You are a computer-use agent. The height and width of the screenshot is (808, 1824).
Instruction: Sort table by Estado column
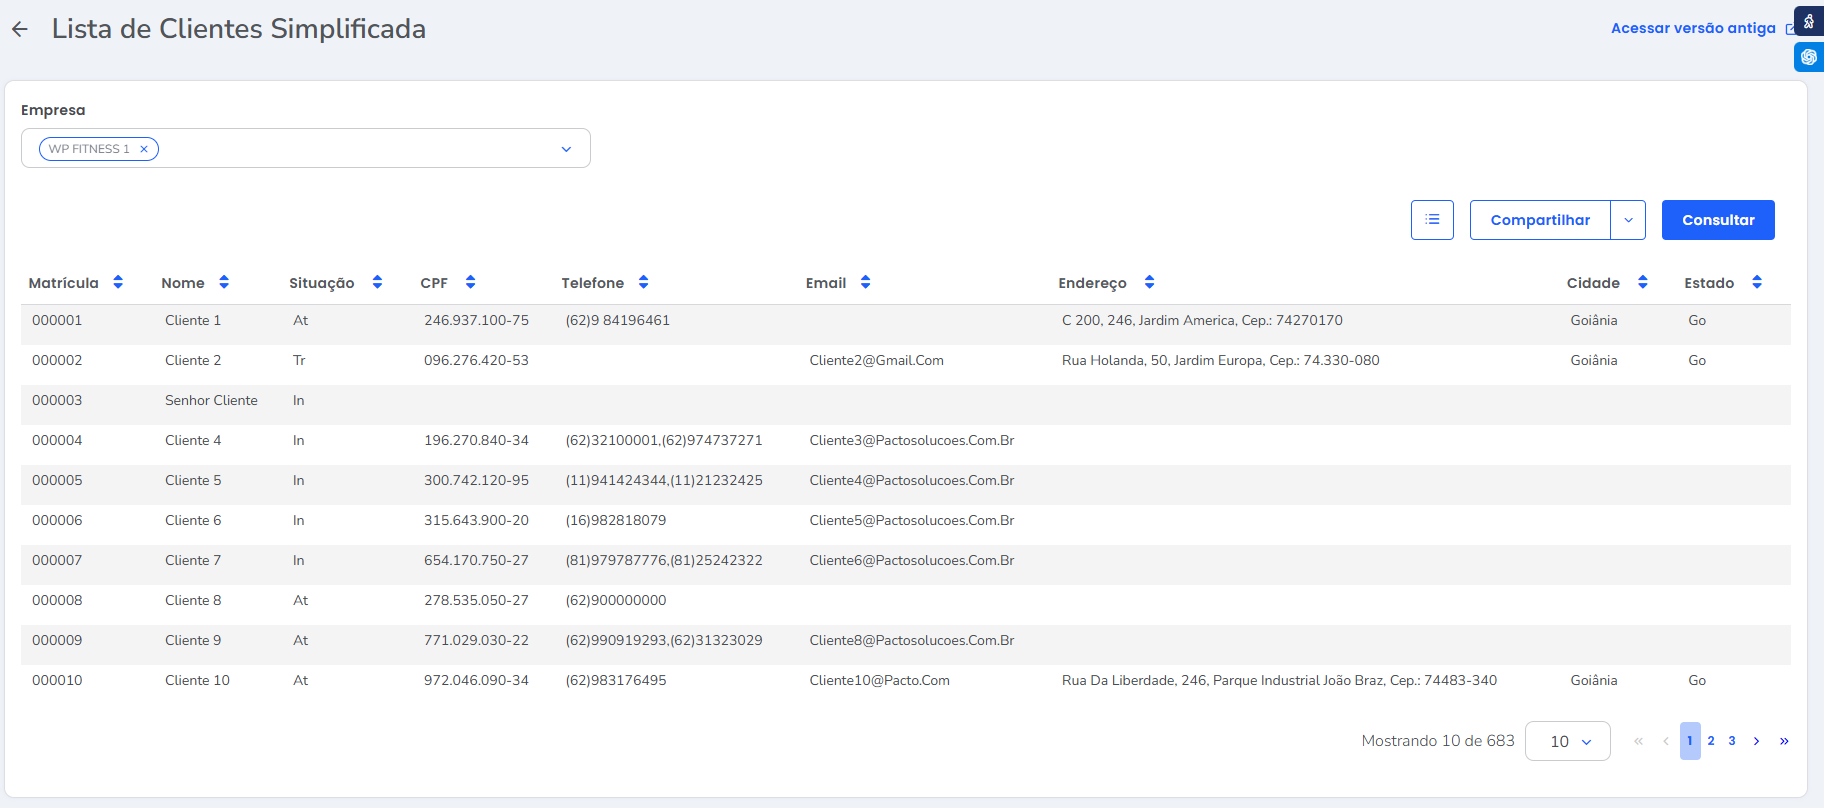coord(1756,283)
